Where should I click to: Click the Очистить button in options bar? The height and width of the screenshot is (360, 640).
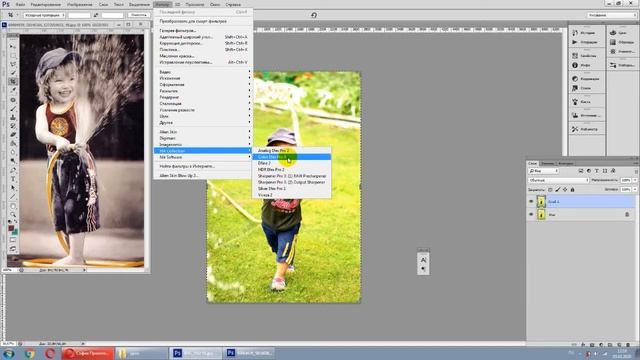[x=138, y=15]
